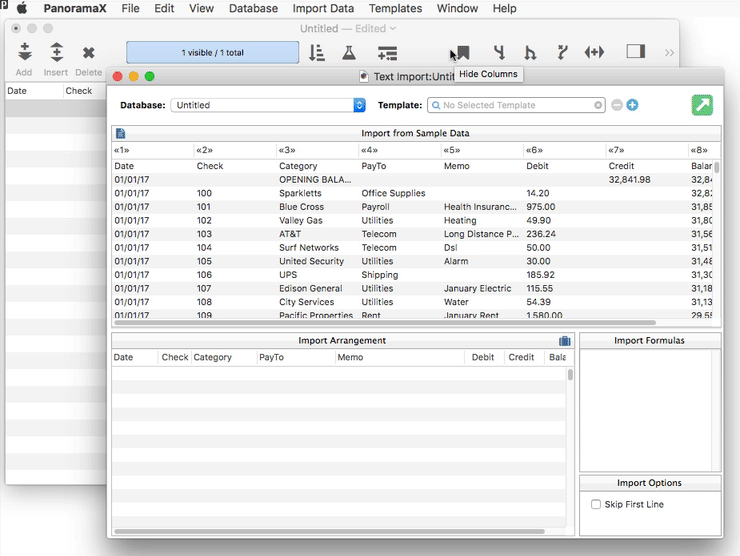Select the Blue Cross row cell

coord(301,207)
